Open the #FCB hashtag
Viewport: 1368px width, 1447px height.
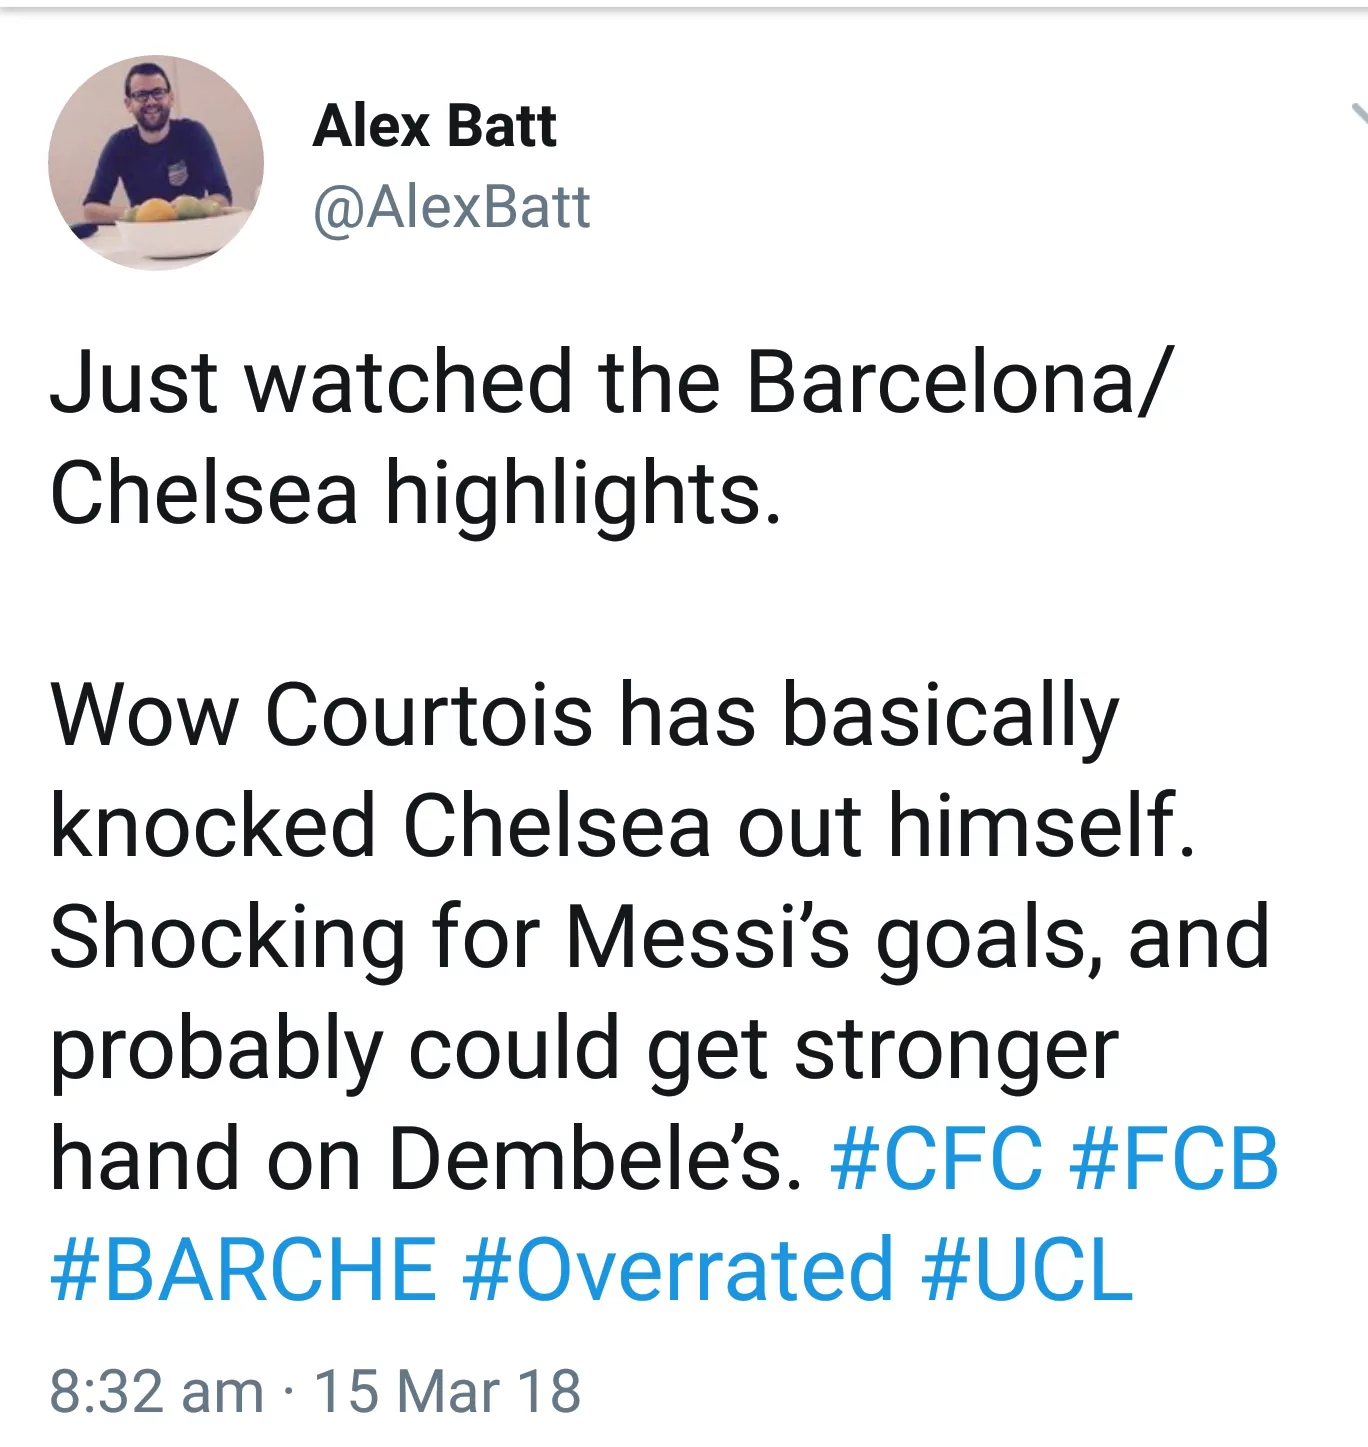[1176, 1158]
